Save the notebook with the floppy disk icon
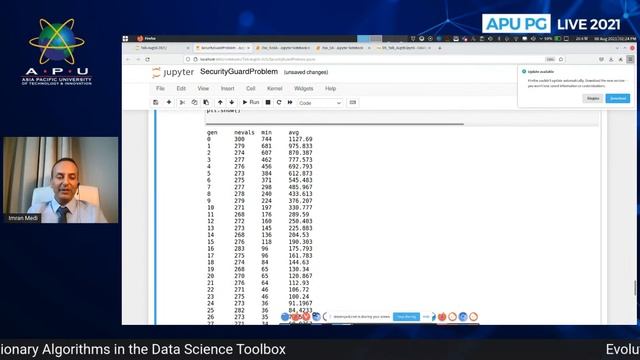640x360 pixels. [x=156, y=102]
